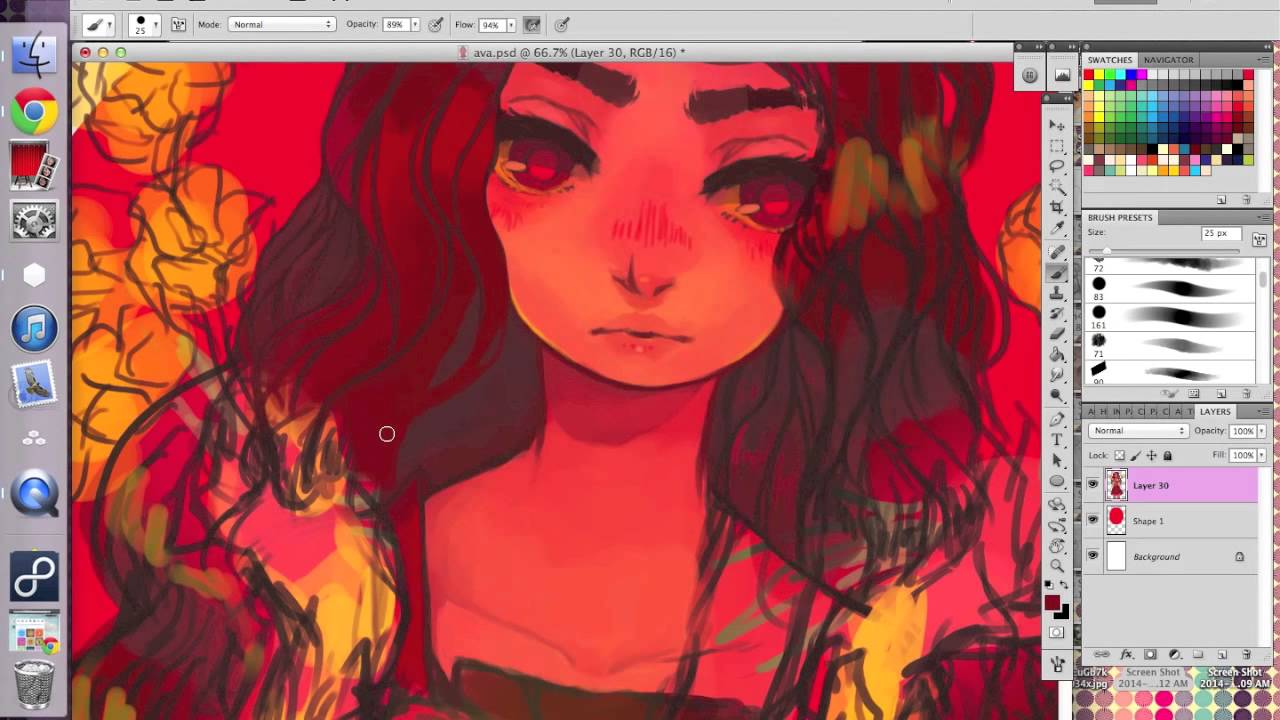This screenshot has width=1280, height=720.
Task: Toggle tablet pressure for size
Action: (x=563, y=24)
